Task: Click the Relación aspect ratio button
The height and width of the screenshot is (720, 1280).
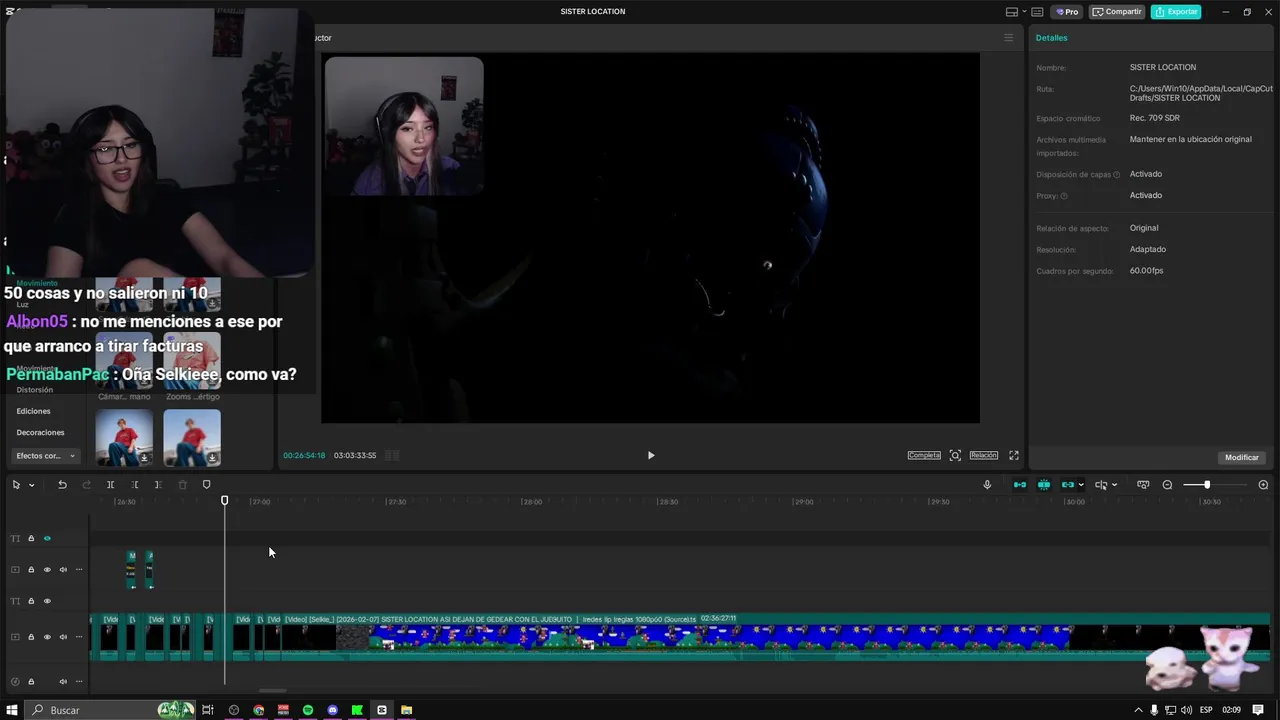Action: pos(983,455)
